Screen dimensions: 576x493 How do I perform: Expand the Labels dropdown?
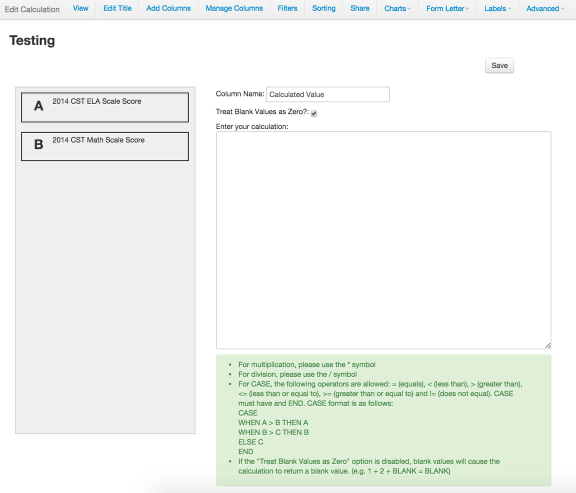coord(497,8)
